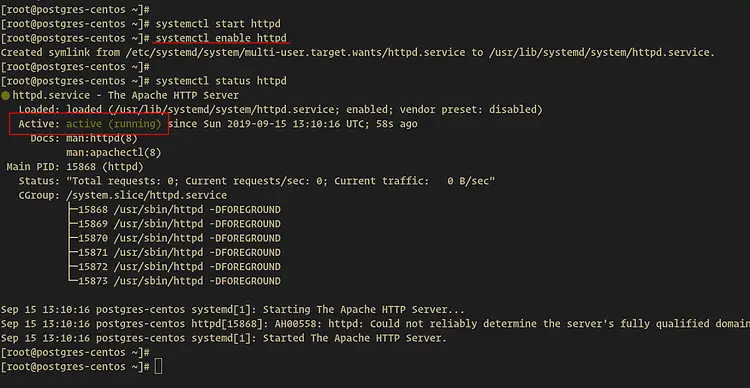Click the 'systemctl start httpd' command text

click(x=218, y=23)
